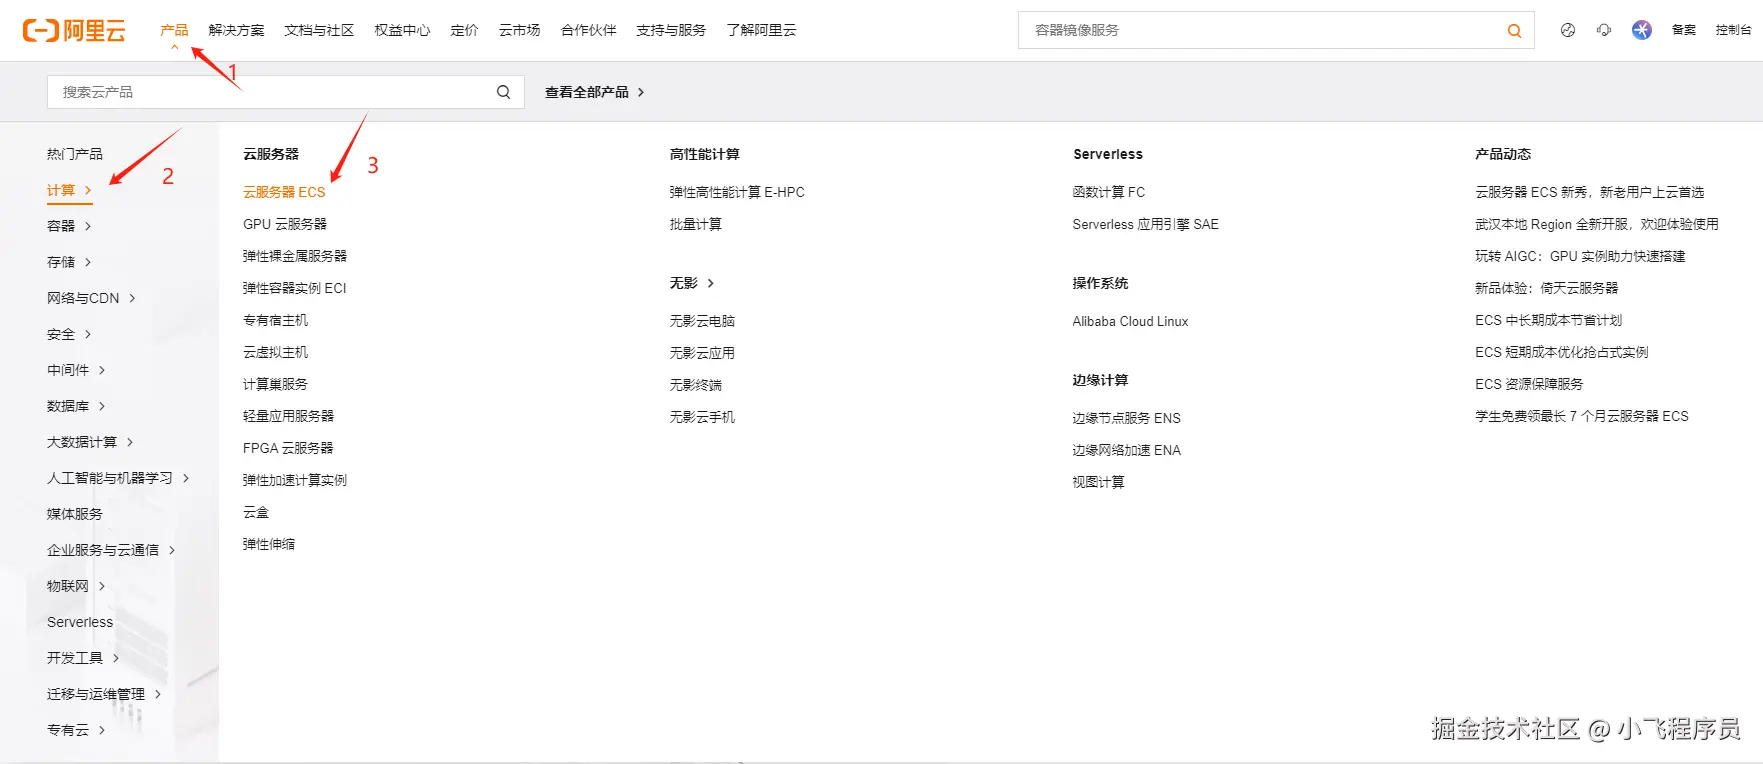Click the Aliyun logo
The width and height of the screenshot is (1763, 764).
74,30
